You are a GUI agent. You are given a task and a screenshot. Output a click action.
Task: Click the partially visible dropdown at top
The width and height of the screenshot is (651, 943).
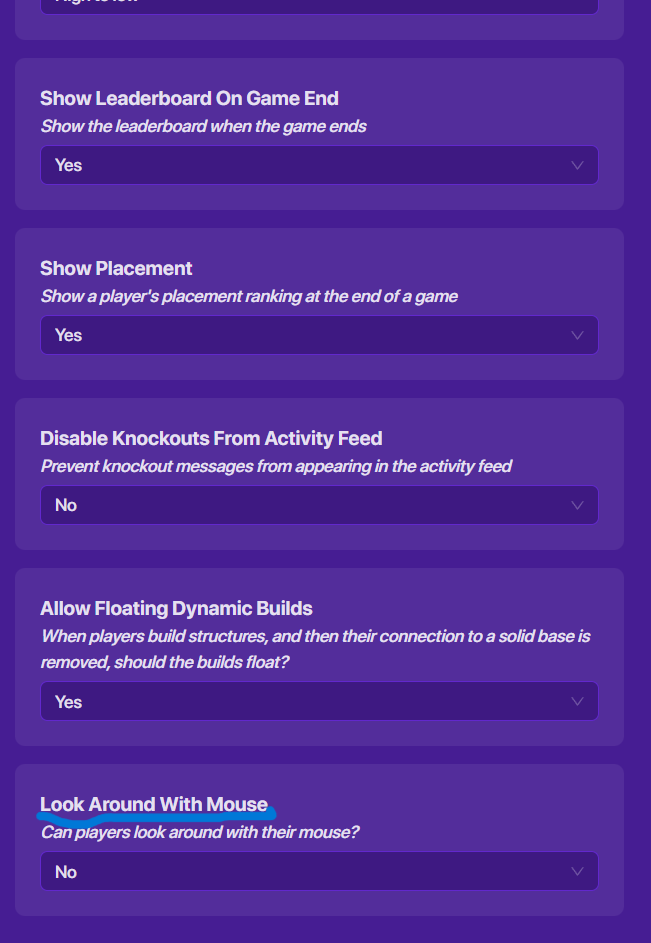319,5
